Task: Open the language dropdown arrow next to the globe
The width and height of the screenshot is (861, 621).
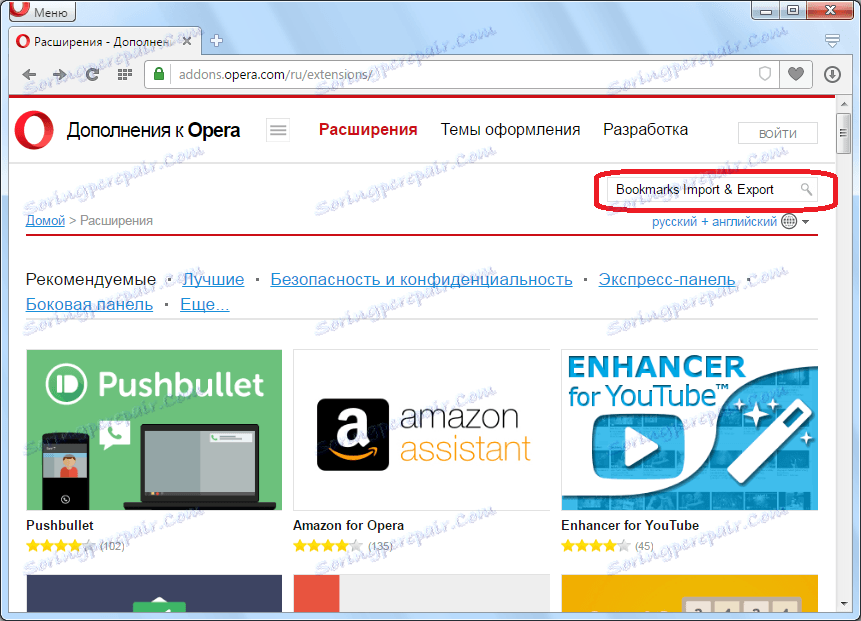Action: (x=806, y=221)
